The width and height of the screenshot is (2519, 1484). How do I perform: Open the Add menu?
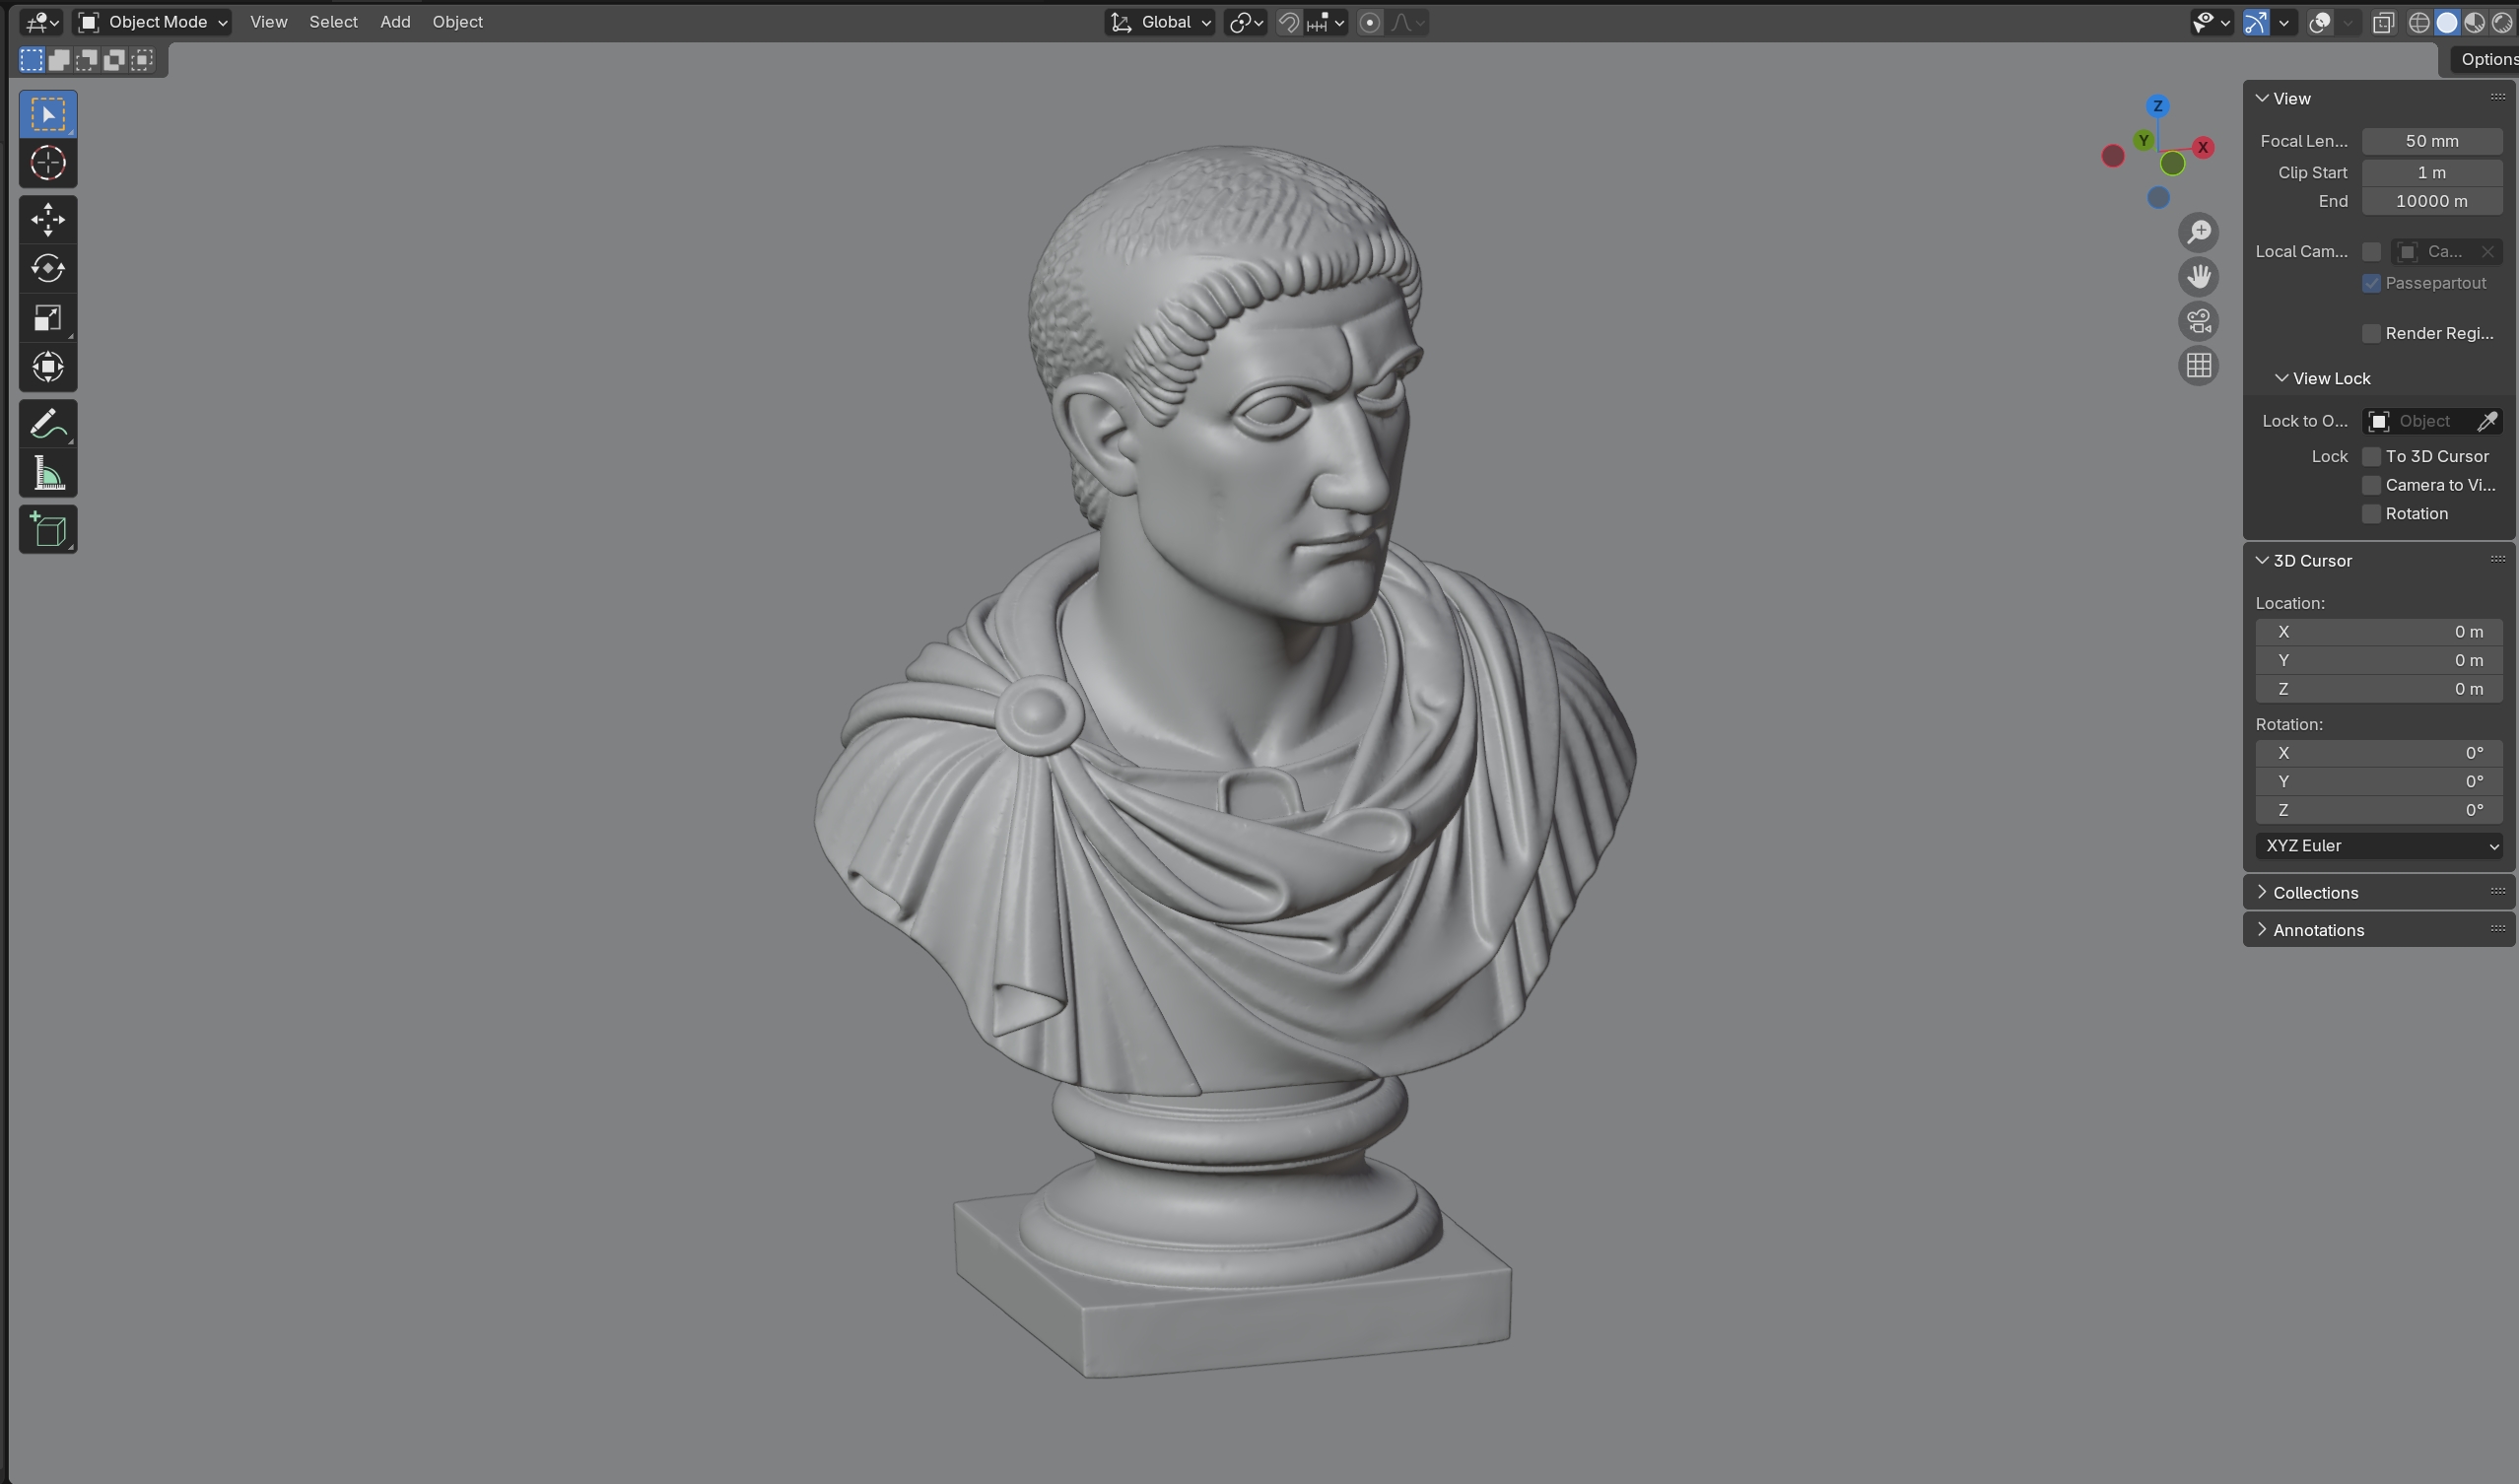(x=395, y=22)
